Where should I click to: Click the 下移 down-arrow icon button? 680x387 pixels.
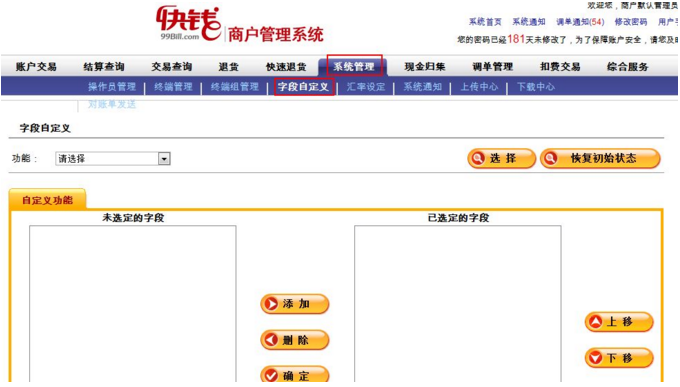click(x=619, y=358)
